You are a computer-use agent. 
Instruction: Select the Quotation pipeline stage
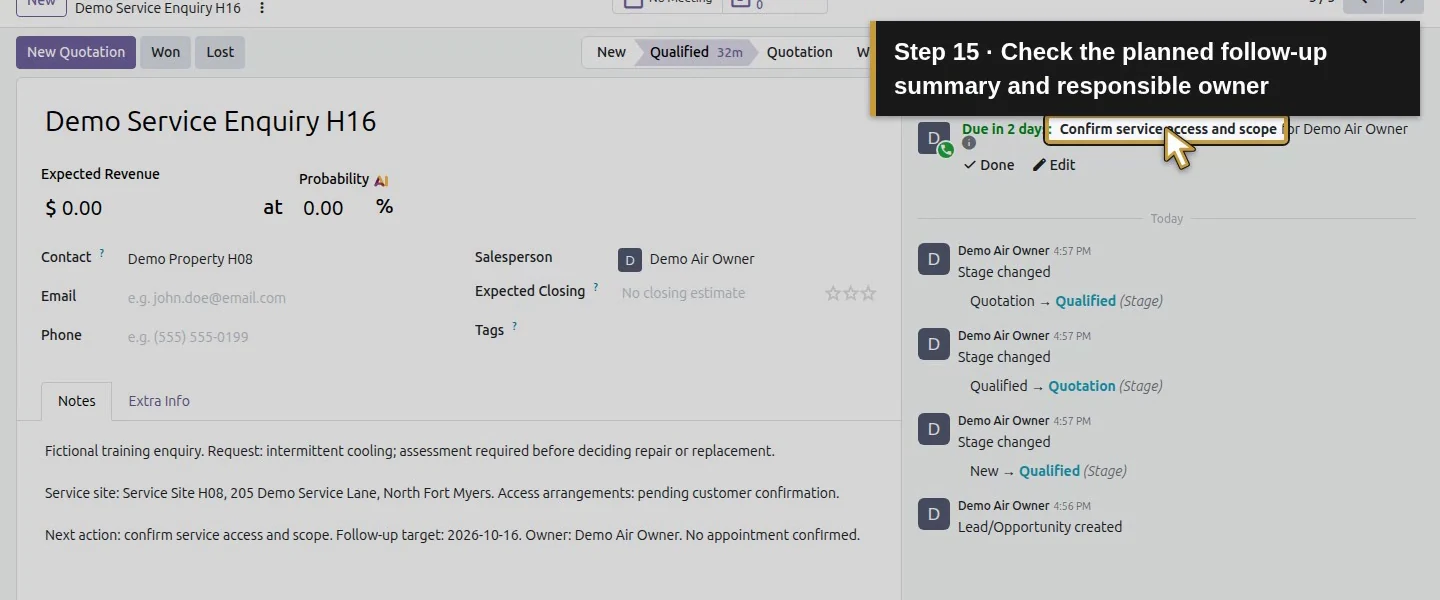[799, 52]
